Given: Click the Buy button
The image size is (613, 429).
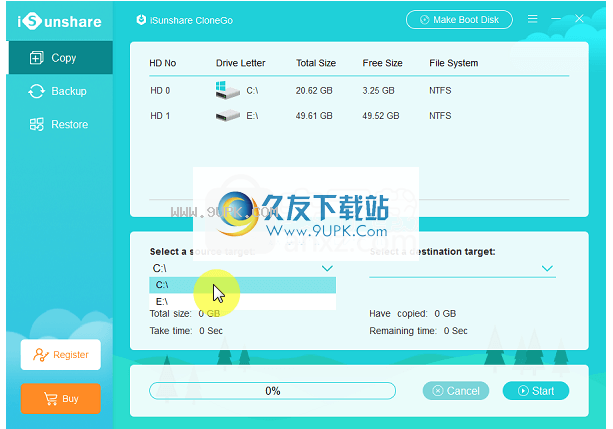Looking at the screenshot, I should (61, 398).
